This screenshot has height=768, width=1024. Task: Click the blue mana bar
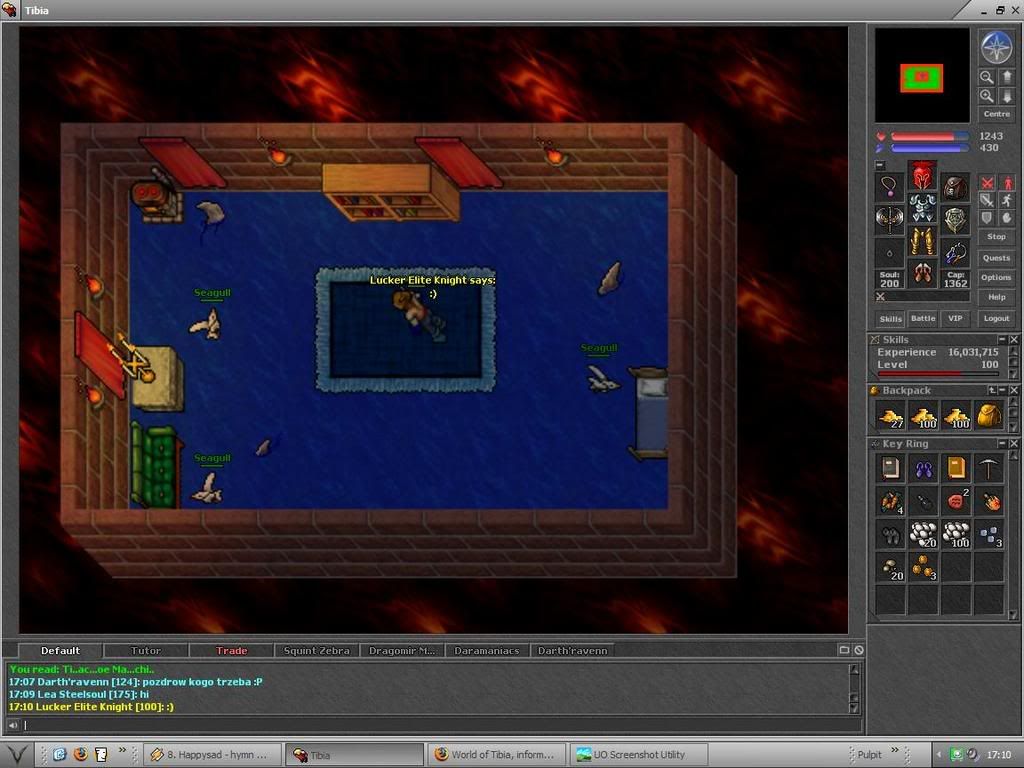929,148
